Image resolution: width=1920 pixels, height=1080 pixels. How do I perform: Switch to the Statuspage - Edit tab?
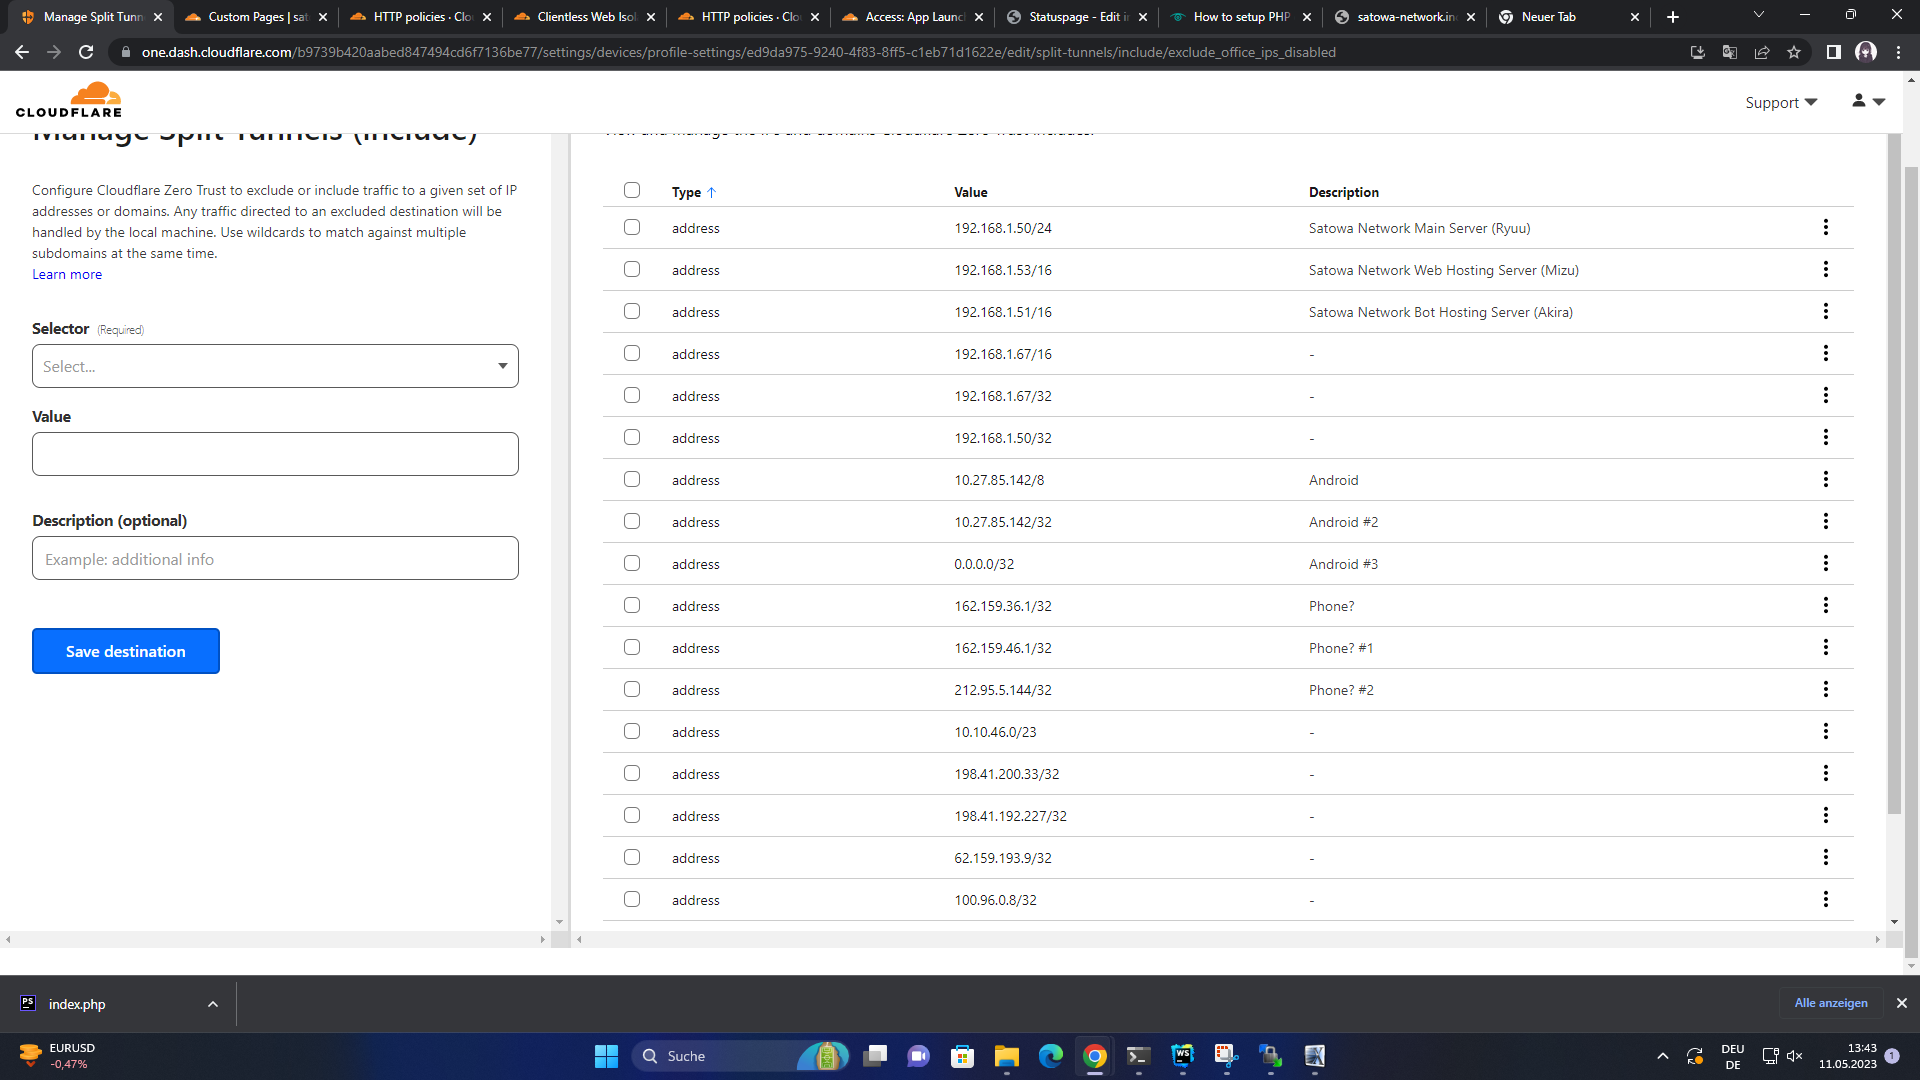1077,17
